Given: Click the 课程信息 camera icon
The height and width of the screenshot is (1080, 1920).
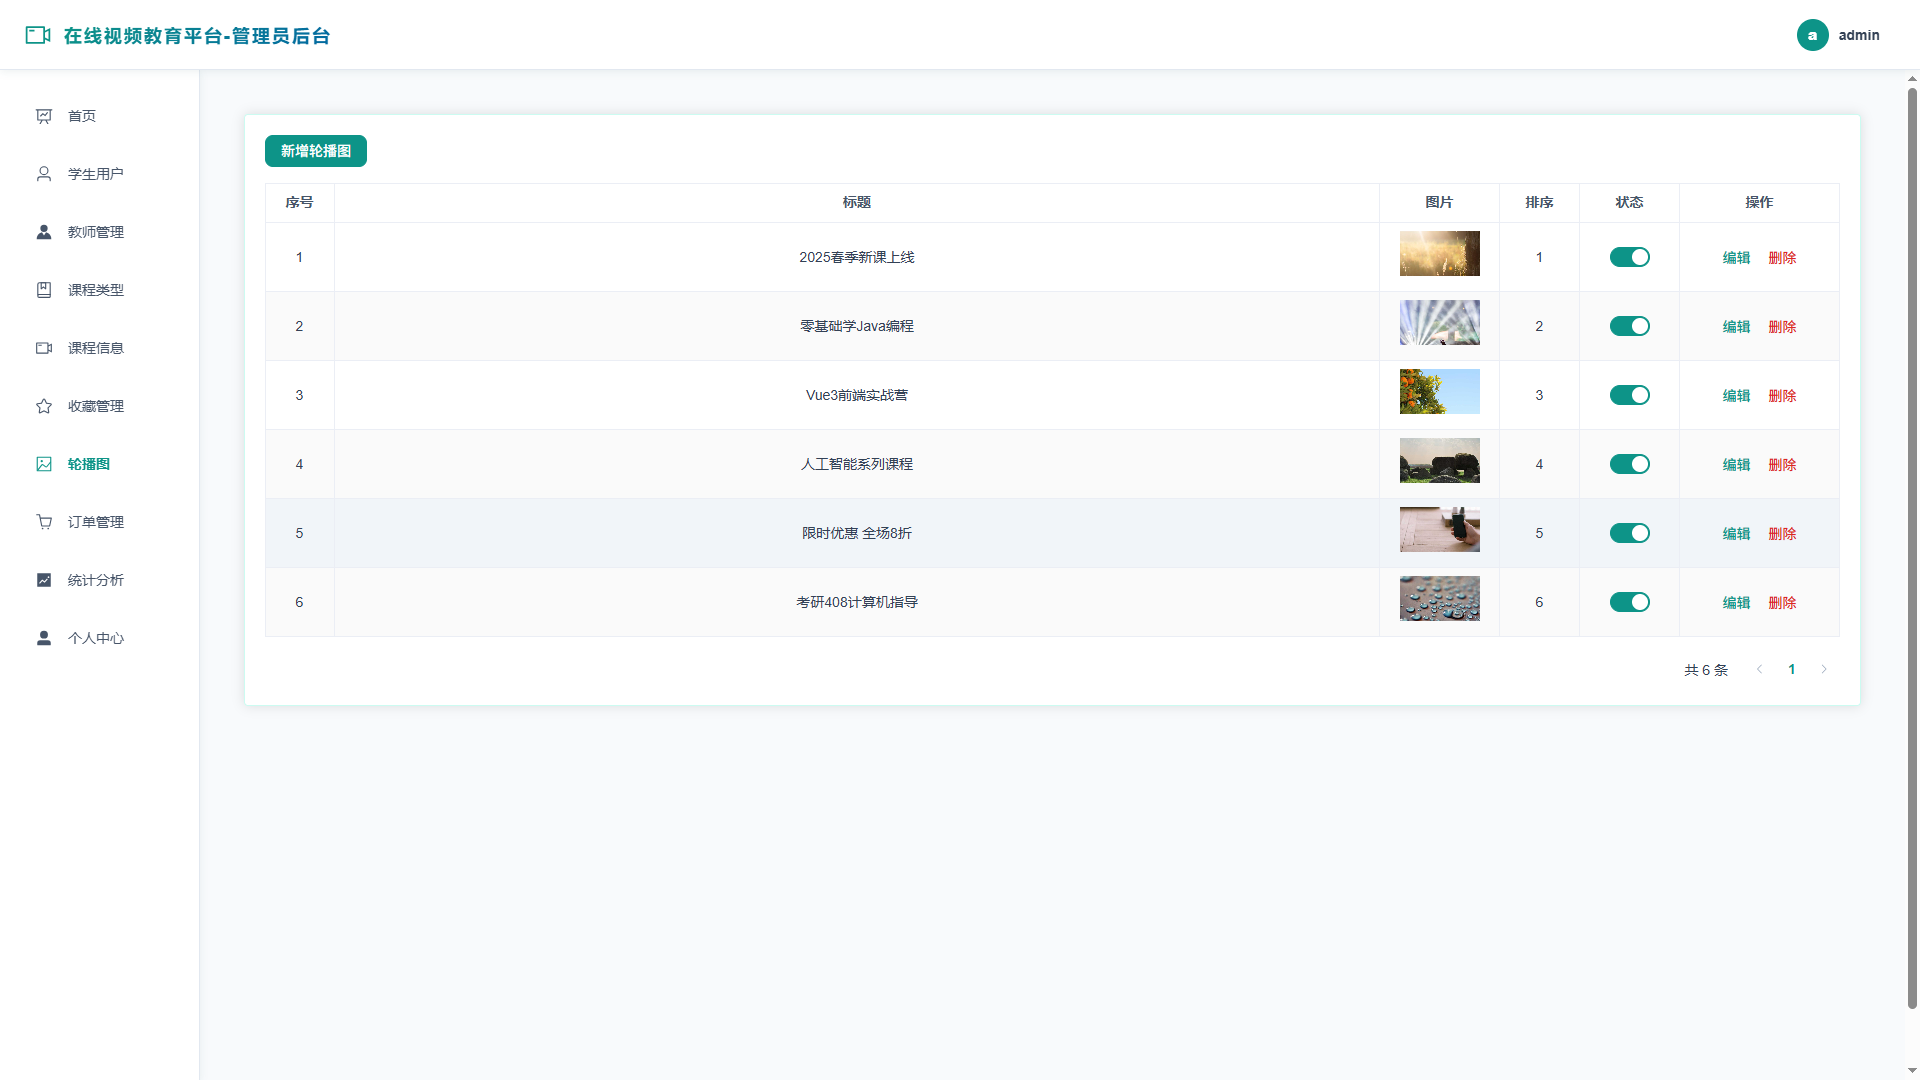Looking at the screenshot, I should (x=44, y=348).
